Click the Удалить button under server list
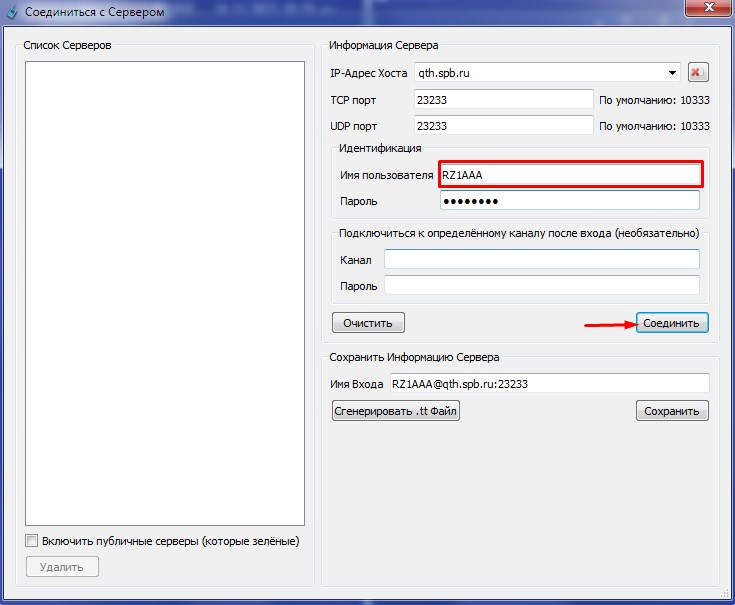This screenshot has width=735, height=605. point(62,567)
